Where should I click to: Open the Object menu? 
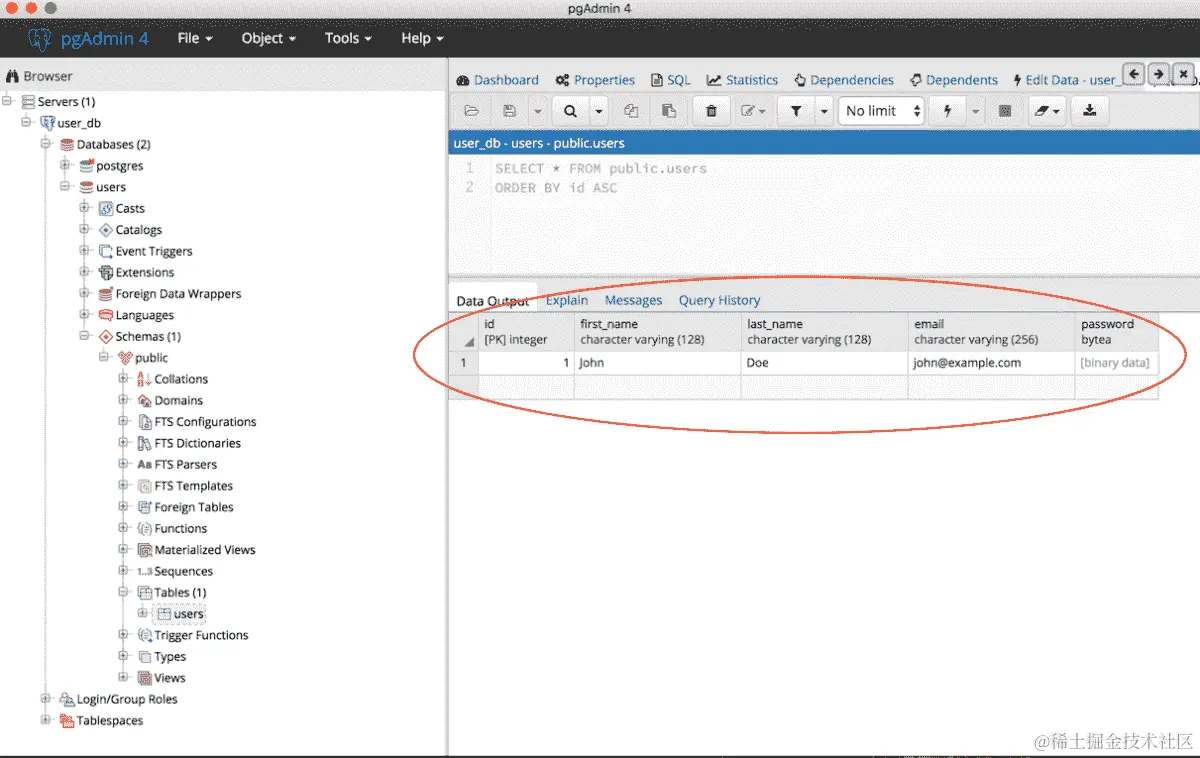tap(269, 38)
